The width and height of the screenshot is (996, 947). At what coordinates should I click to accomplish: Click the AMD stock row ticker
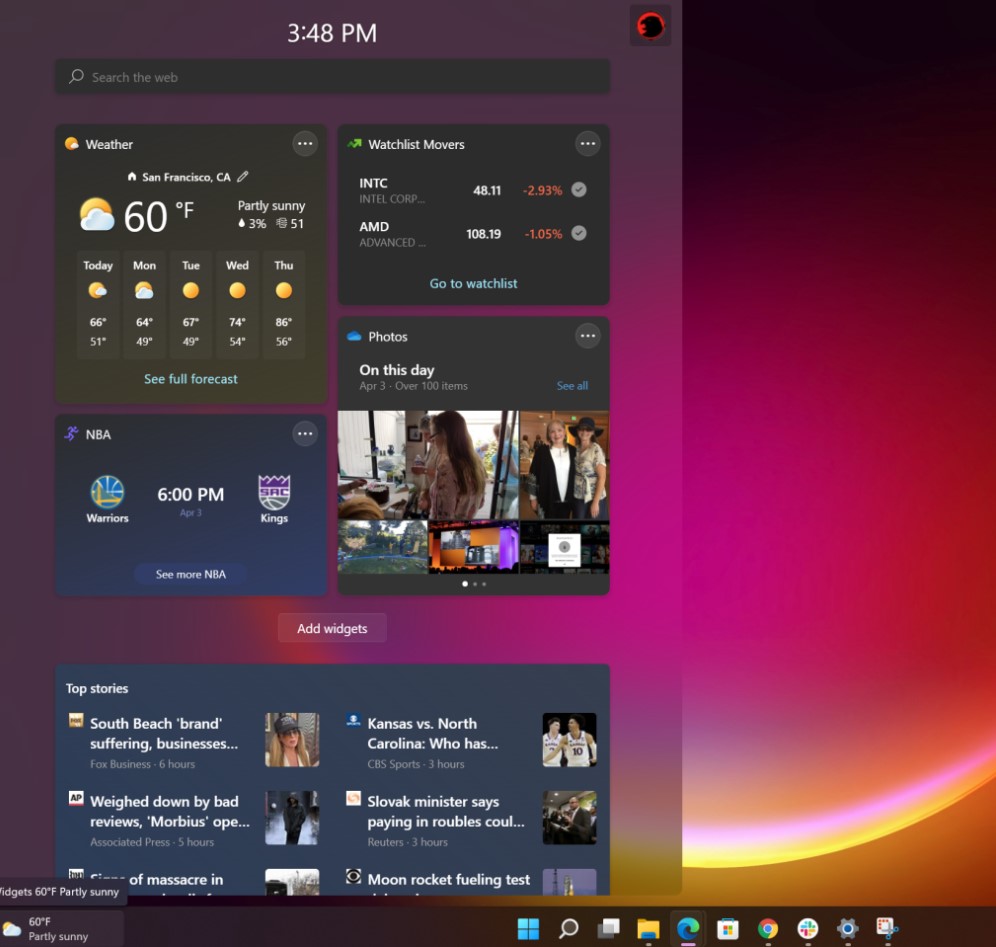pyautogui.click(x=374, y=227)
